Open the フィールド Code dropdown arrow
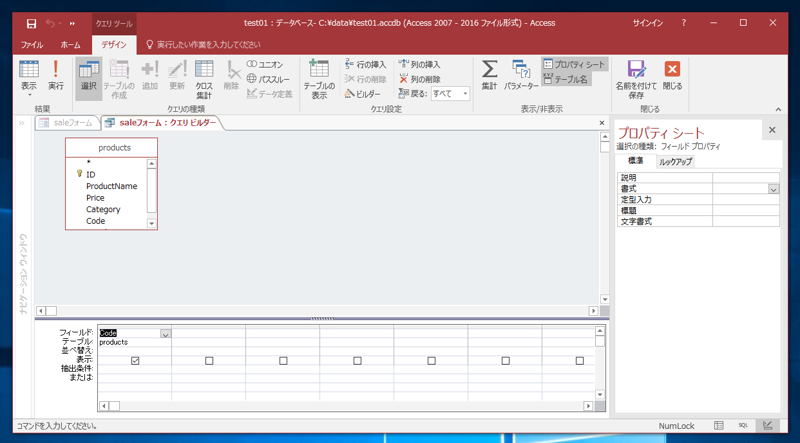The width and height of the screenshot is (800, 443). point(165,333)
